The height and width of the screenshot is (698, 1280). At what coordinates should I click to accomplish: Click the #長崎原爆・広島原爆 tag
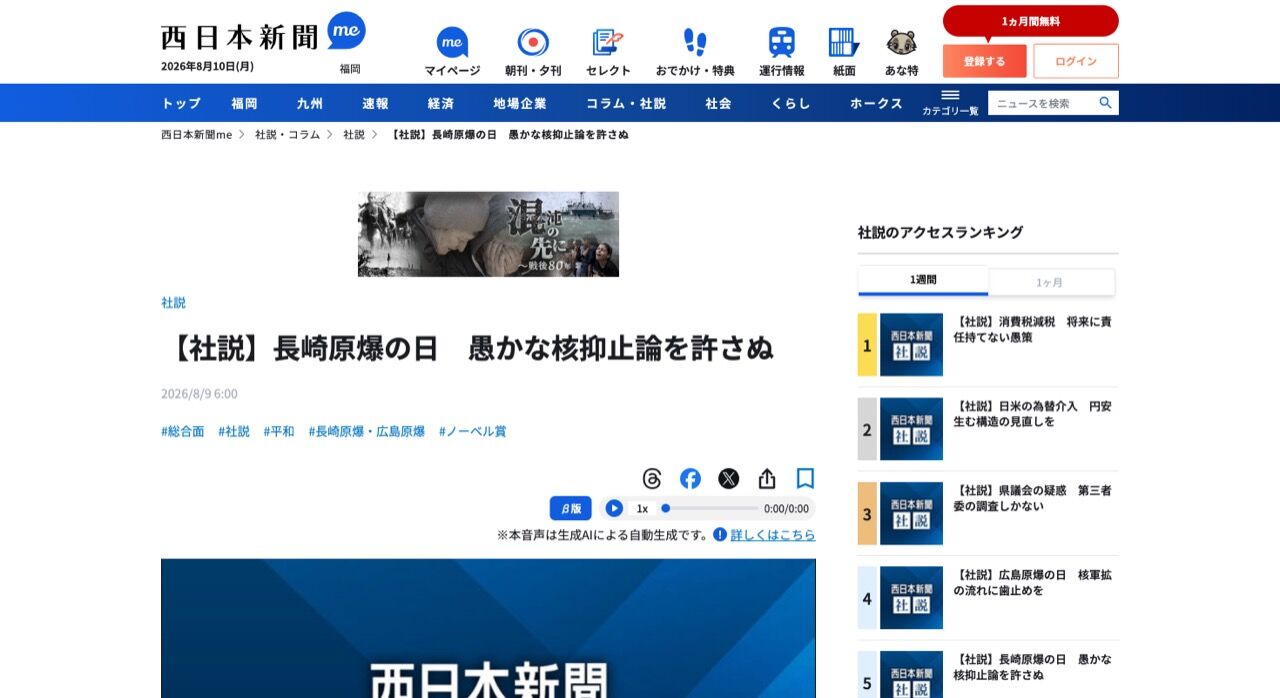(367, 431)
